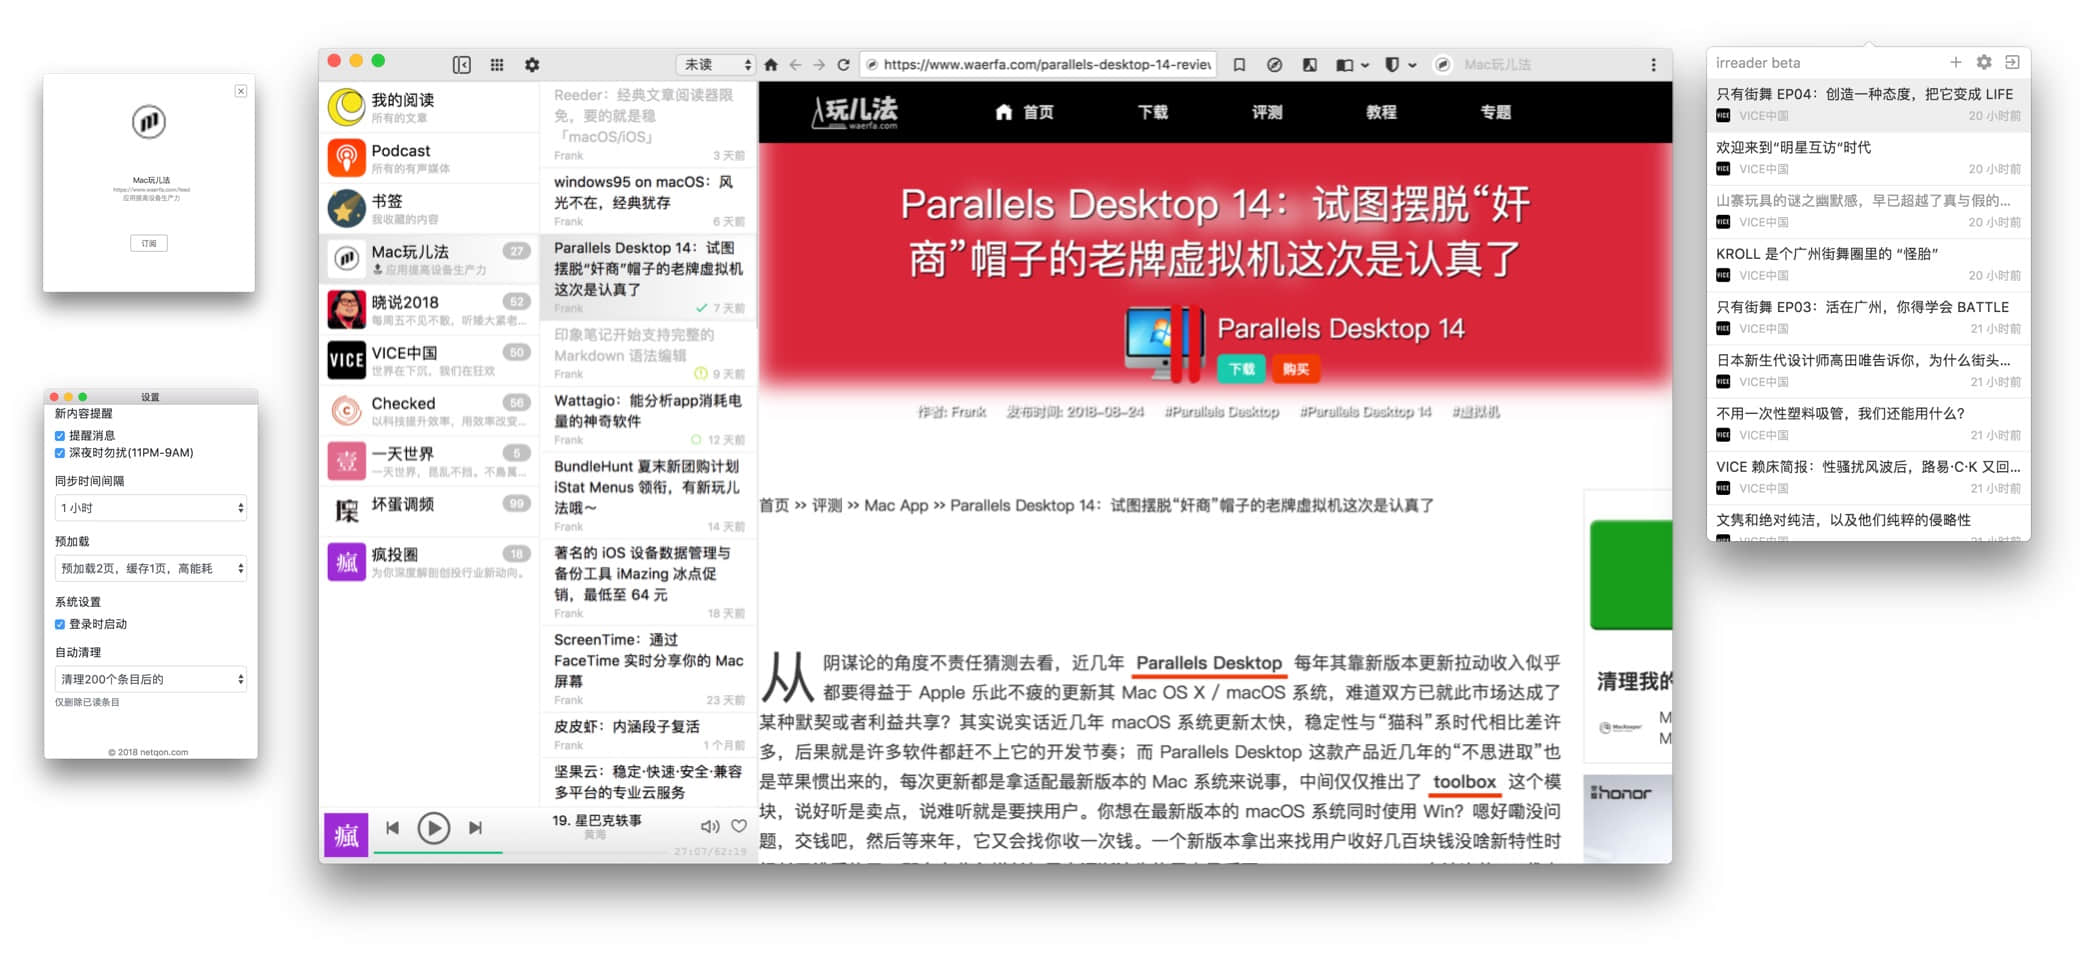Image resolution: width=2100 pixels, height=958 pixels.
Task: Click the exit arrow icon in irreader beta
Action: pyautogui.click(x=2012, y=62)
